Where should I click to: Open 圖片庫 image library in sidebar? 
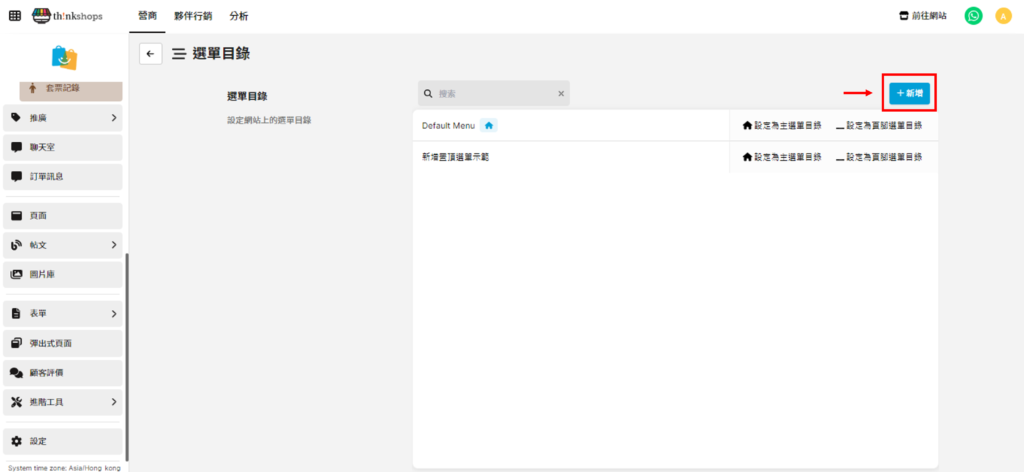pyautogui.click(x=62, y=275)
